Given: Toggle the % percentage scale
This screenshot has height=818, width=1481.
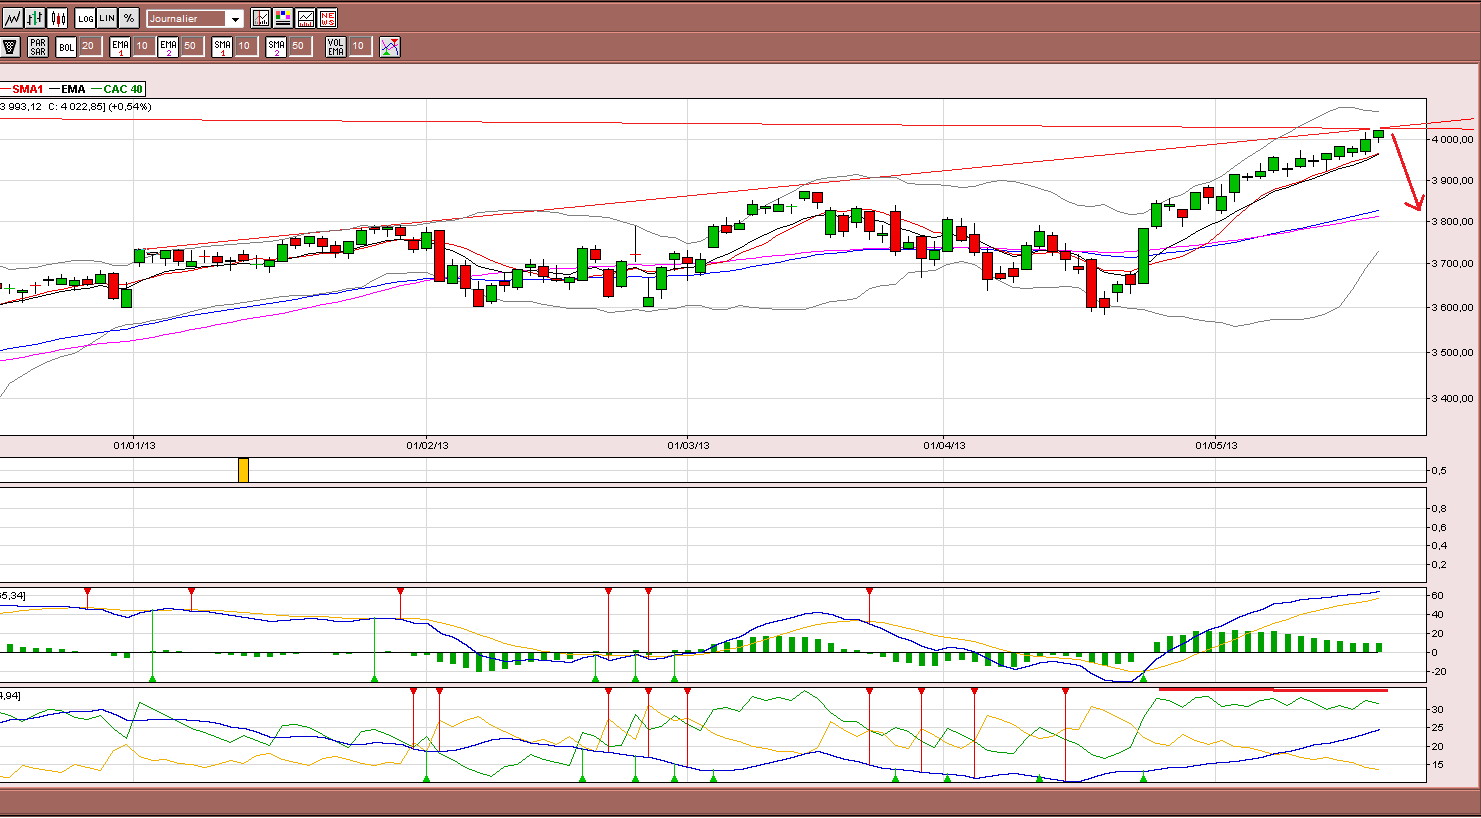Looking at the screenshot, I should click(x=129, y=18).
